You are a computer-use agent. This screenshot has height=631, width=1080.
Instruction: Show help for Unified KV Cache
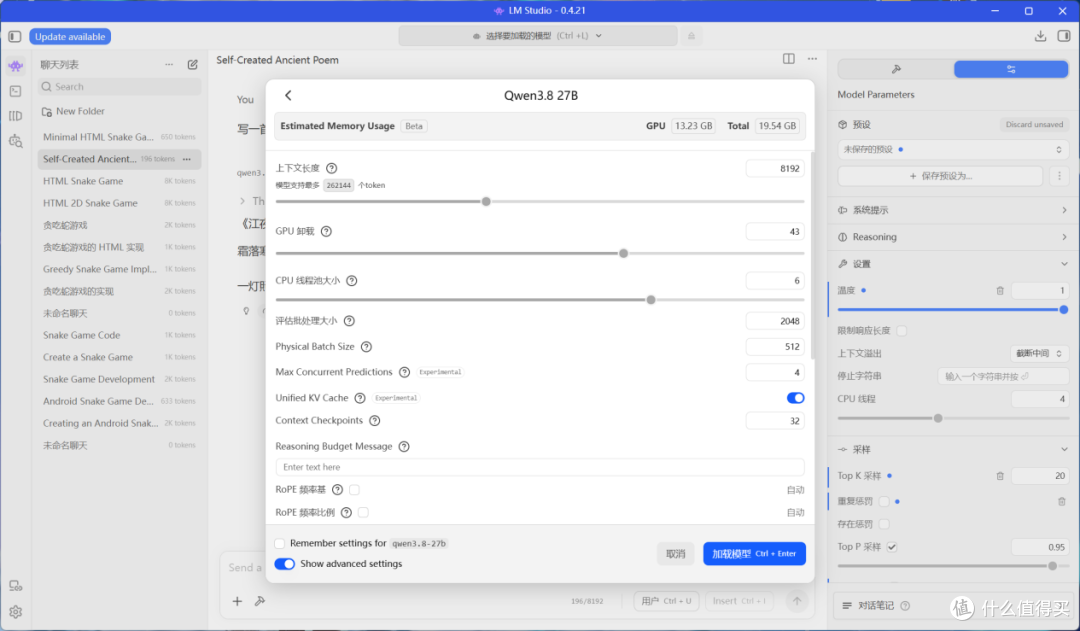coord(360,398)
